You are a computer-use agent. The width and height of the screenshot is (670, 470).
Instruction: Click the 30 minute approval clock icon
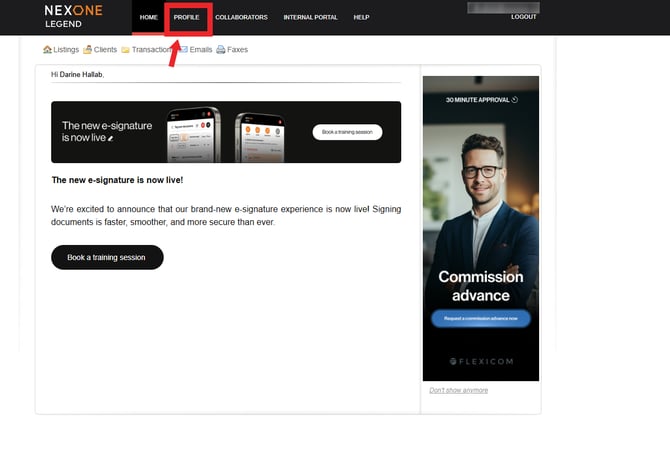(x=515, y=100)
